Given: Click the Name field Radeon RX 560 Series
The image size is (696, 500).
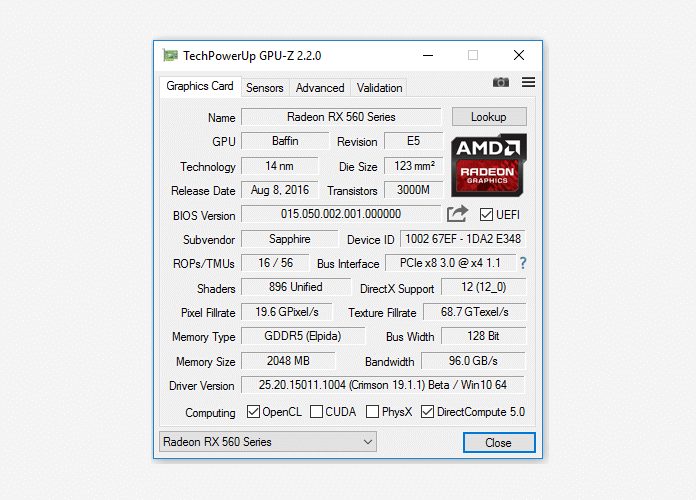Looking at the screenshot, I should pos(341,117).
